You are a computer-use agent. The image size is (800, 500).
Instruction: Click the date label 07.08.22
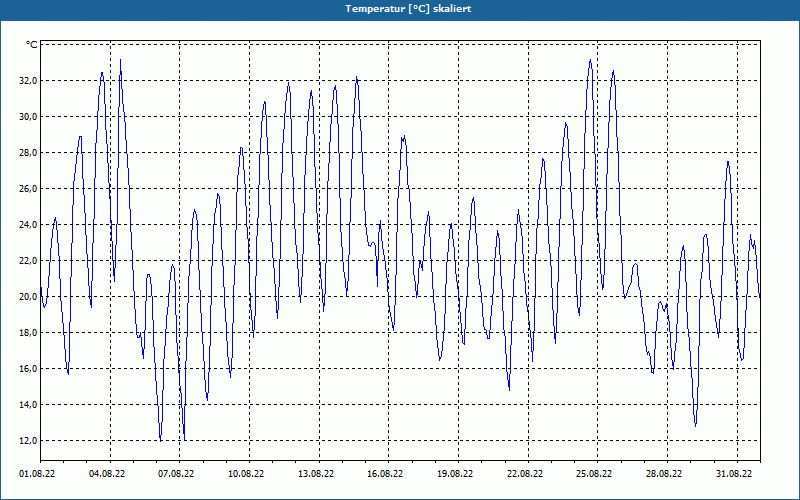point(177,474)
